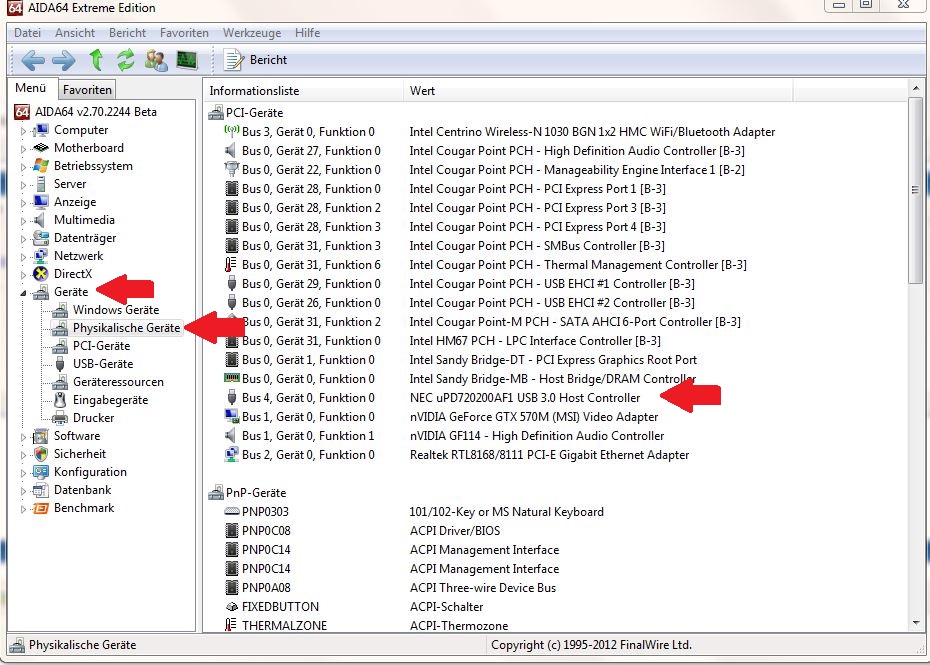Click the Drucker printer icon in the tree
The image size is (930, 665).
coord(60,418)
